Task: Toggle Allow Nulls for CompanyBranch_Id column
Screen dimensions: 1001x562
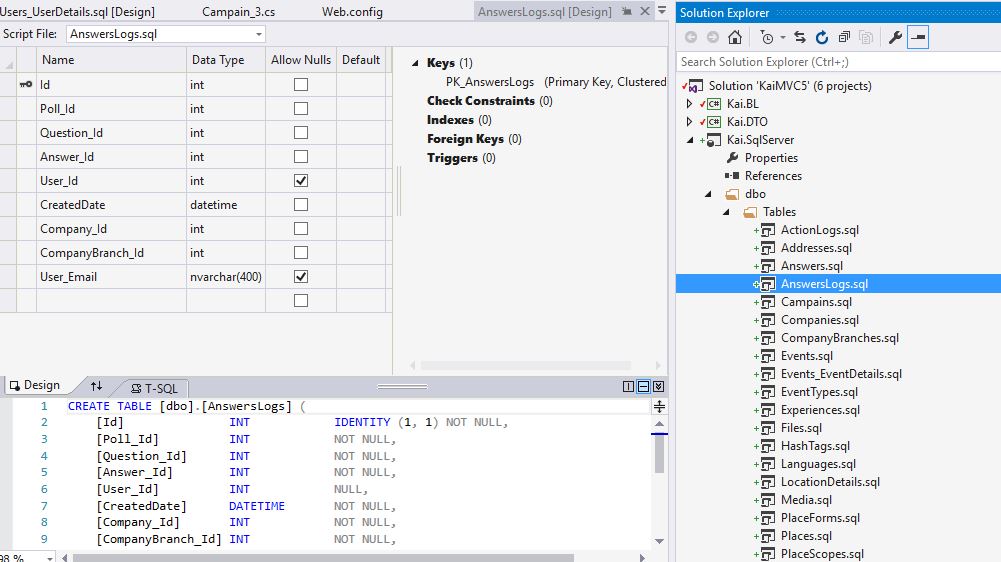Action: click(x=301, y=252)
